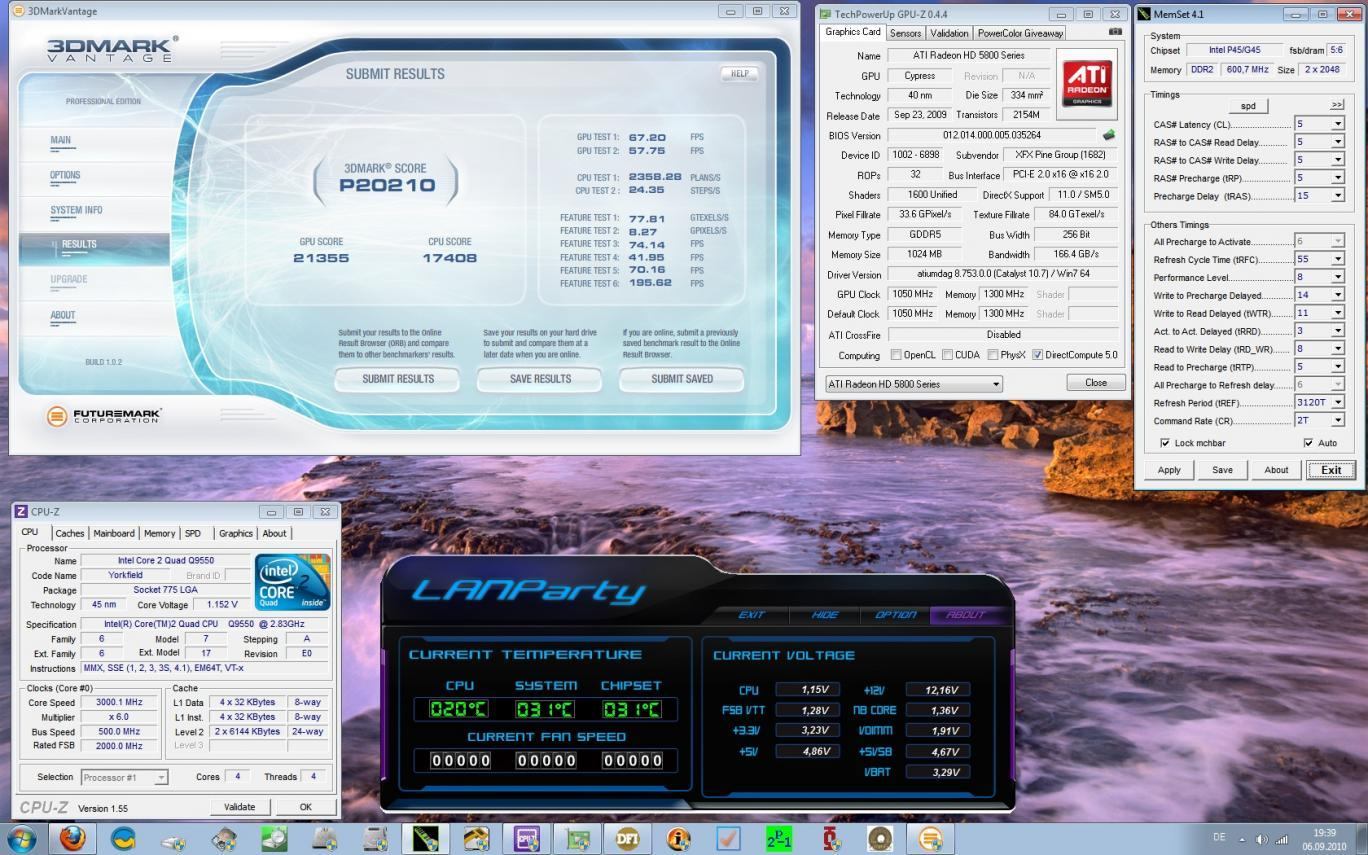
Task: Click the Apply button in MemSet
Action: click(1169, 470)
